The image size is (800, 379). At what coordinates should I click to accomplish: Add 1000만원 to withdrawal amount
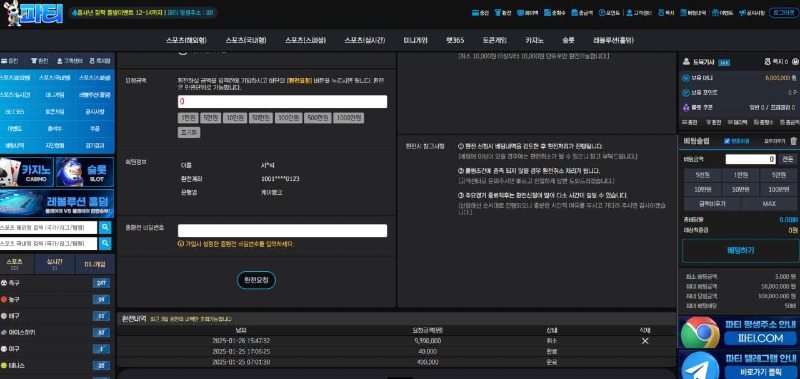click(x=348, y=118)
